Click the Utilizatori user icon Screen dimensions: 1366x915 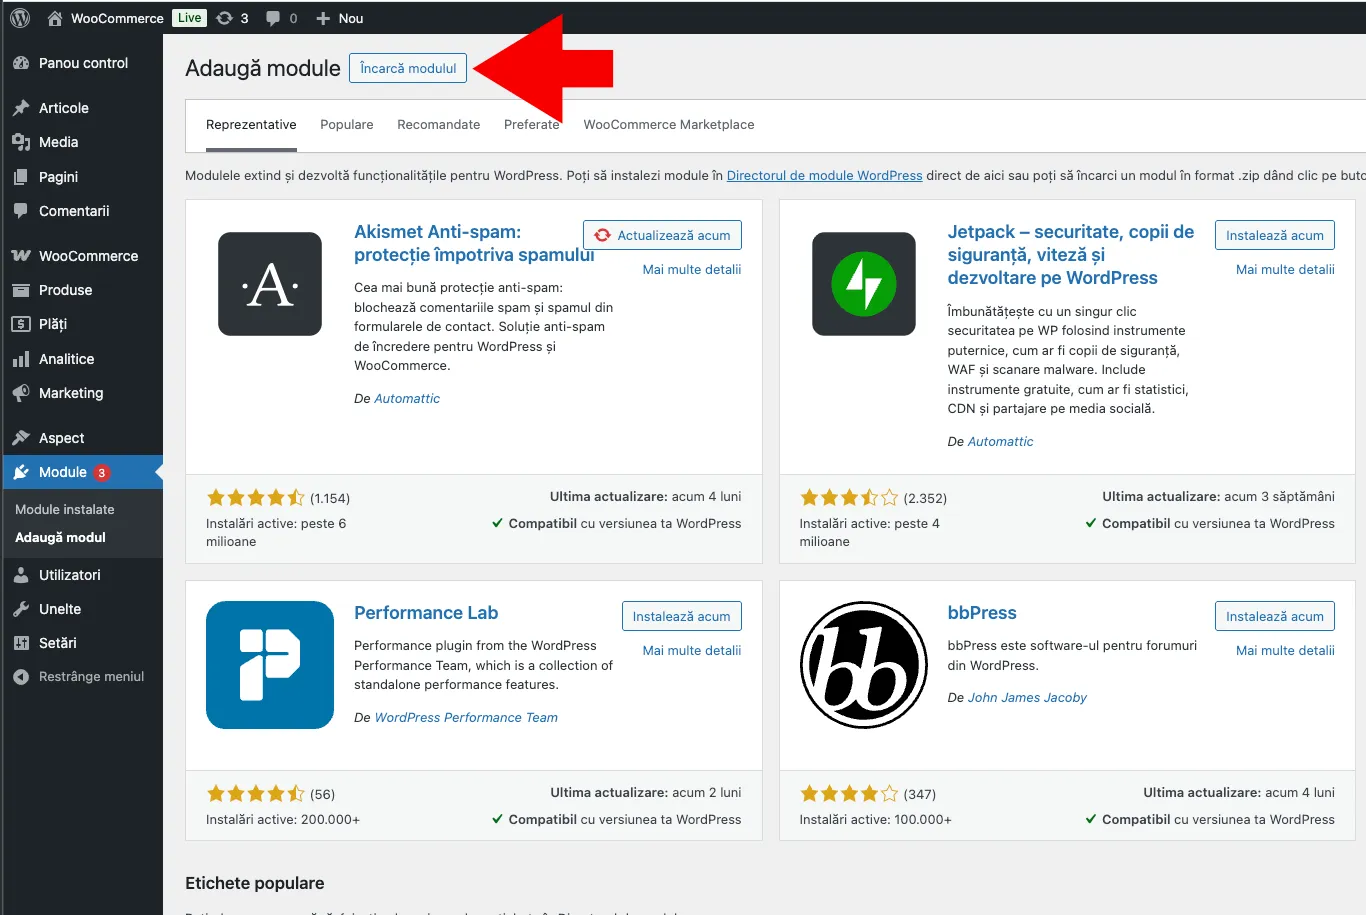pos(21,575)
